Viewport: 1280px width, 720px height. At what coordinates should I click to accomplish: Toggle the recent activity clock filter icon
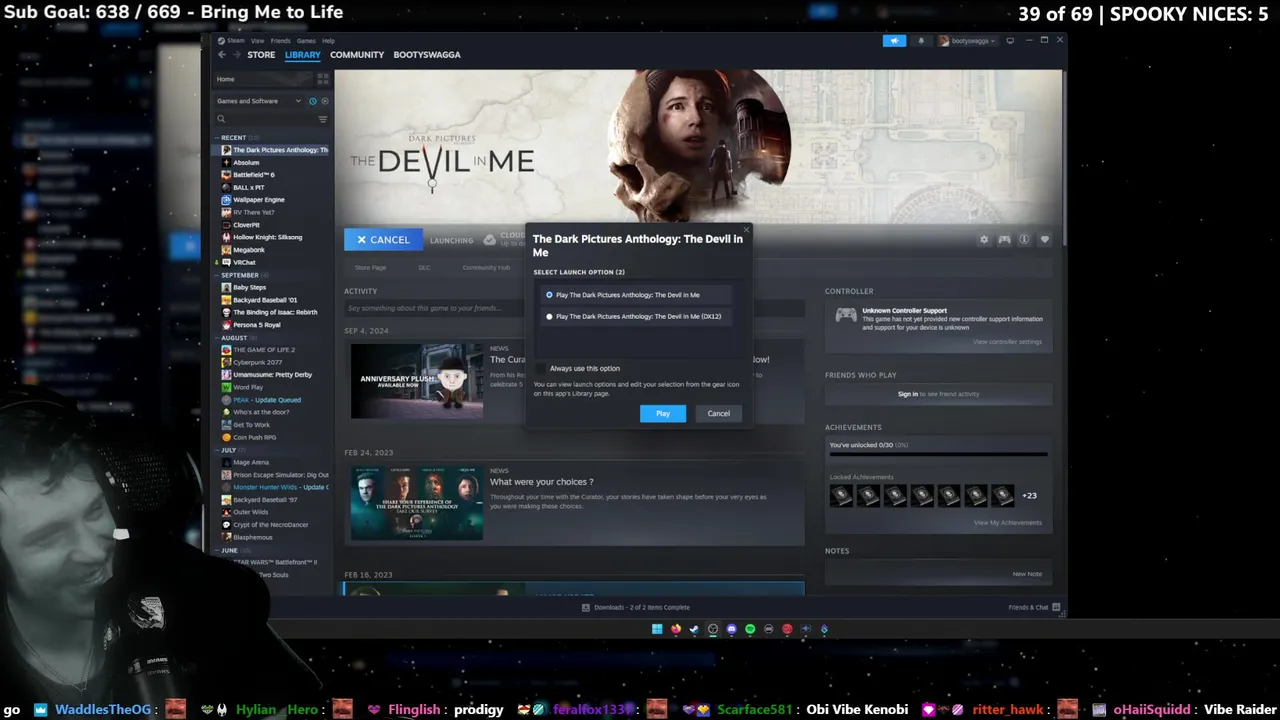coord(312,101)
